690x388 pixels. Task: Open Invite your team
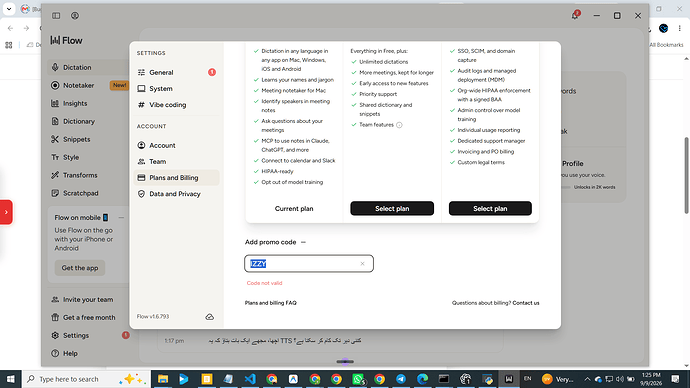click(x=88, y=300)
